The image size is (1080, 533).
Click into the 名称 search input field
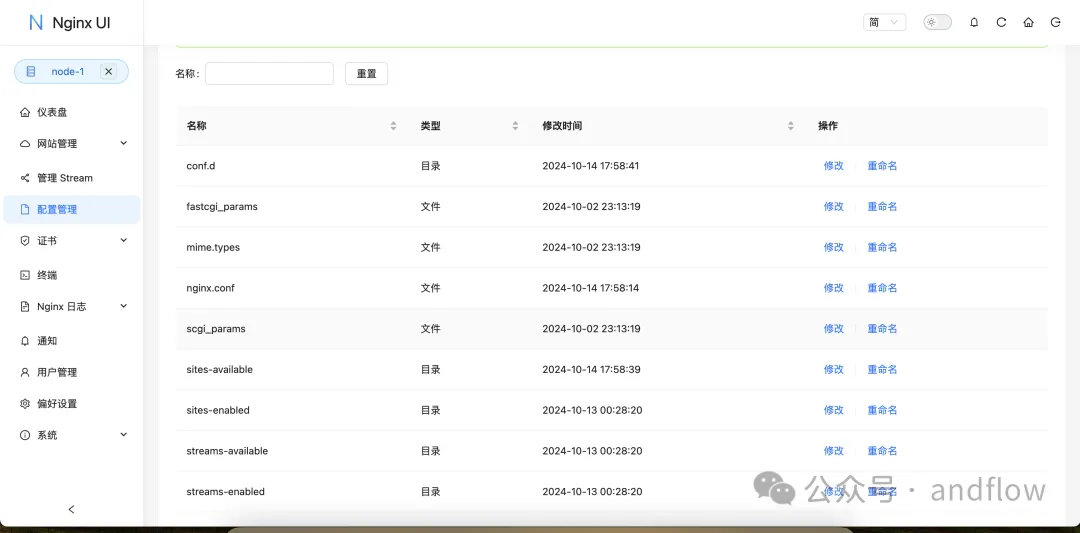pyautogui.click(x=269, y=73)
